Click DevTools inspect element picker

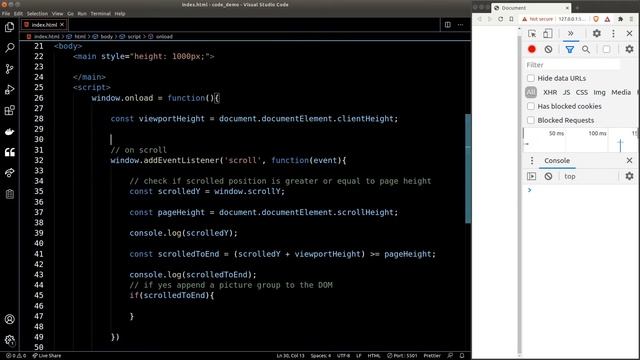[532, 33]
